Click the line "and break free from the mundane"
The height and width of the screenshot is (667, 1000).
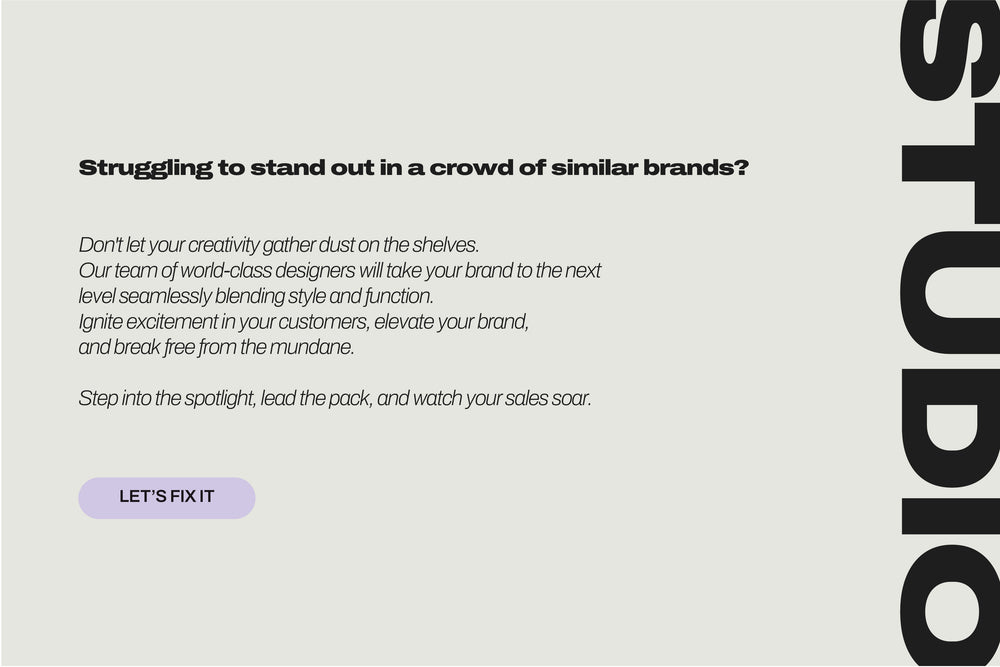tap(217, 349)
